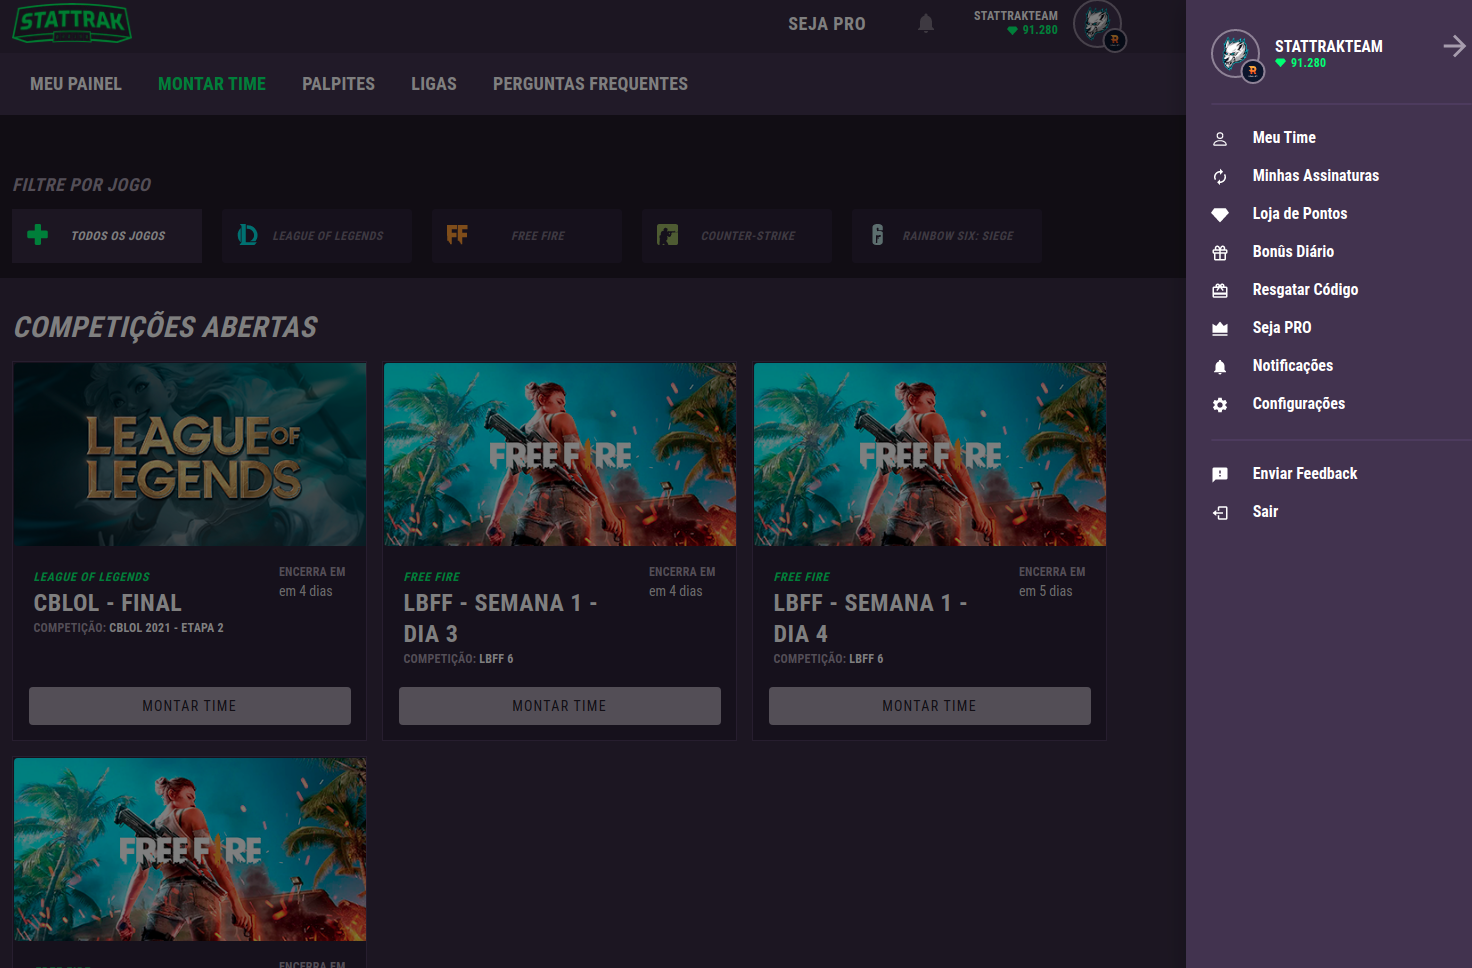The width and height of the screenshot is (1472, 968).
Task: Click the Seja PRO crown icon
Action: (1220, 329)
